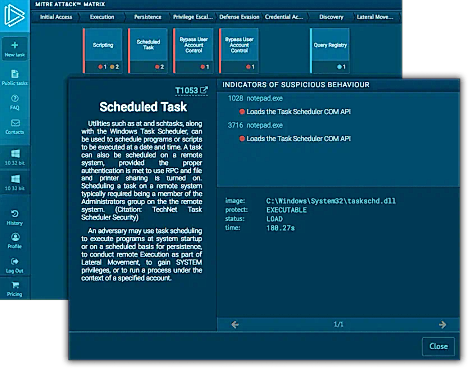Select process 1028 notepad.exe
This screenshot has width=468, height=368.
pyautogui.click(x=255, y=98)
